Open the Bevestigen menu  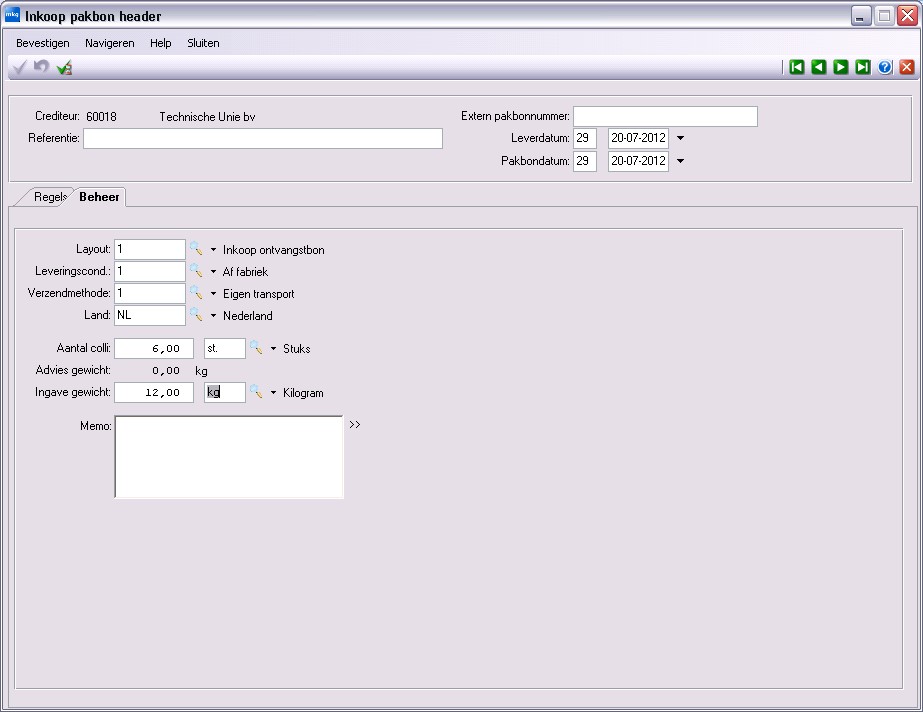tap(43, 43)
